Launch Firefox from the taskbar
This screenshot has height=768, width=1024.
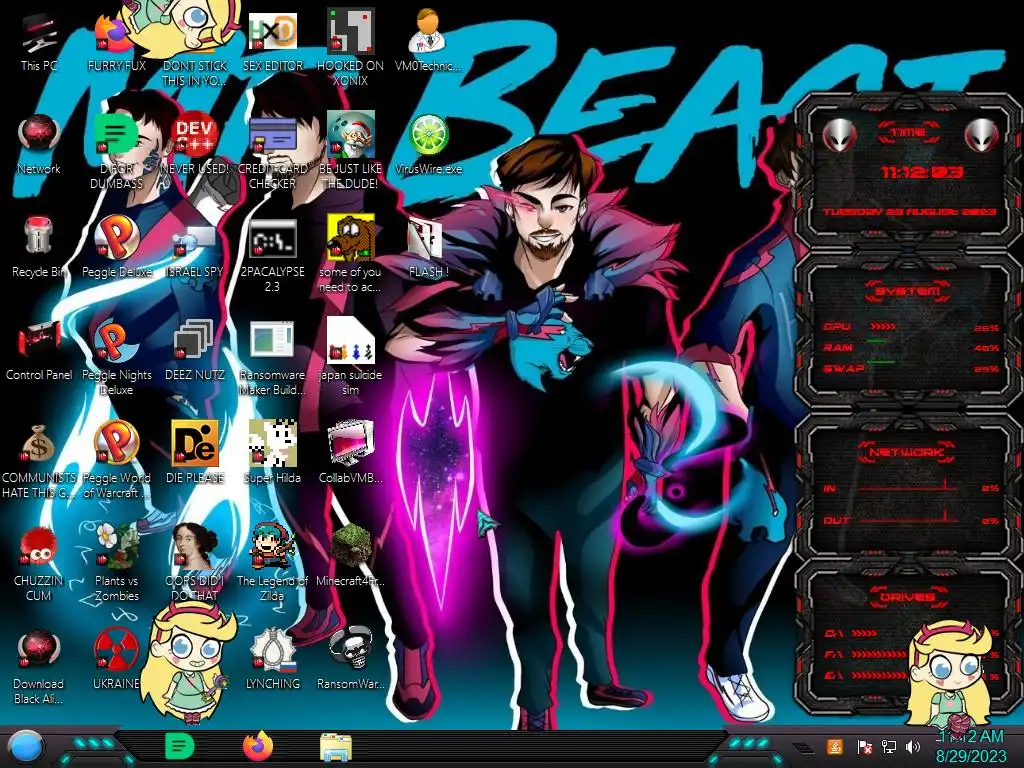click(x=258, y=746)
